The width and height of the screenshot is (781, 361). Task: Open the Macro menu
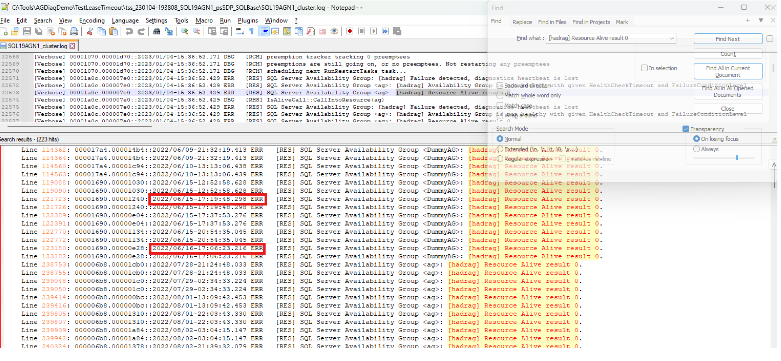(204, 20)
